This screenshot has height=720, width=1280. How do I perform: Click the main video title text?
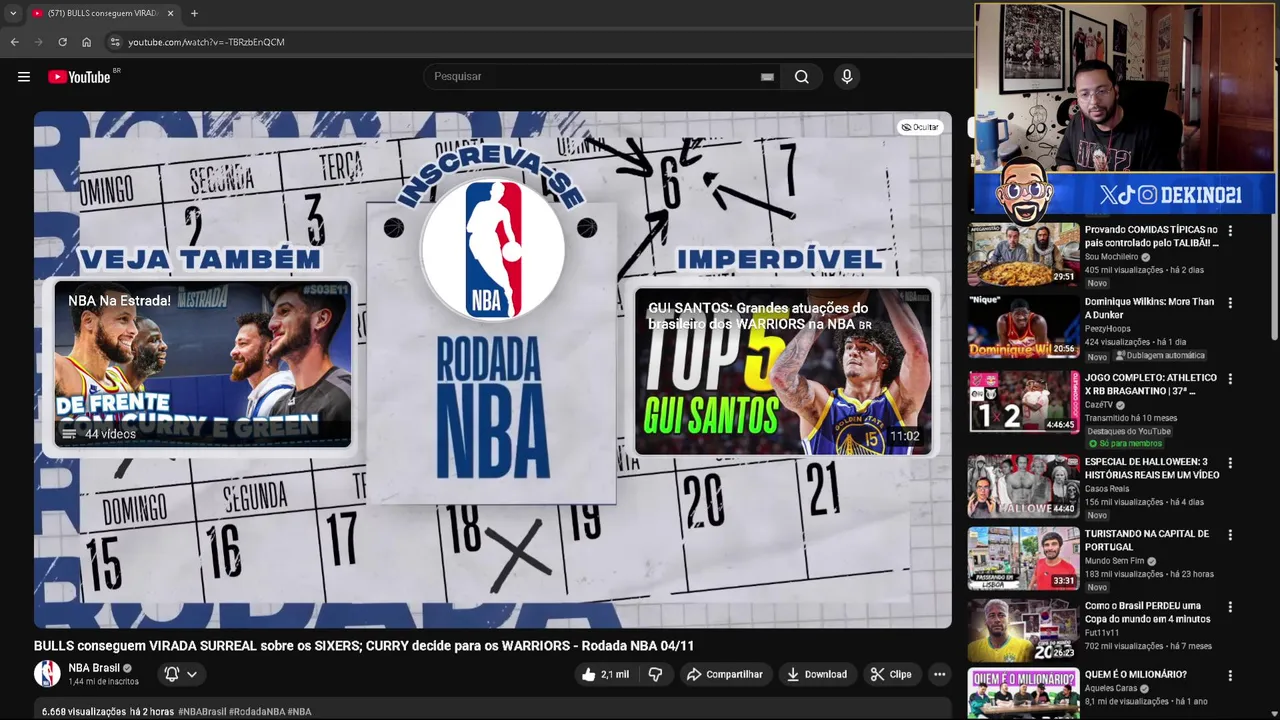(364, 646)
